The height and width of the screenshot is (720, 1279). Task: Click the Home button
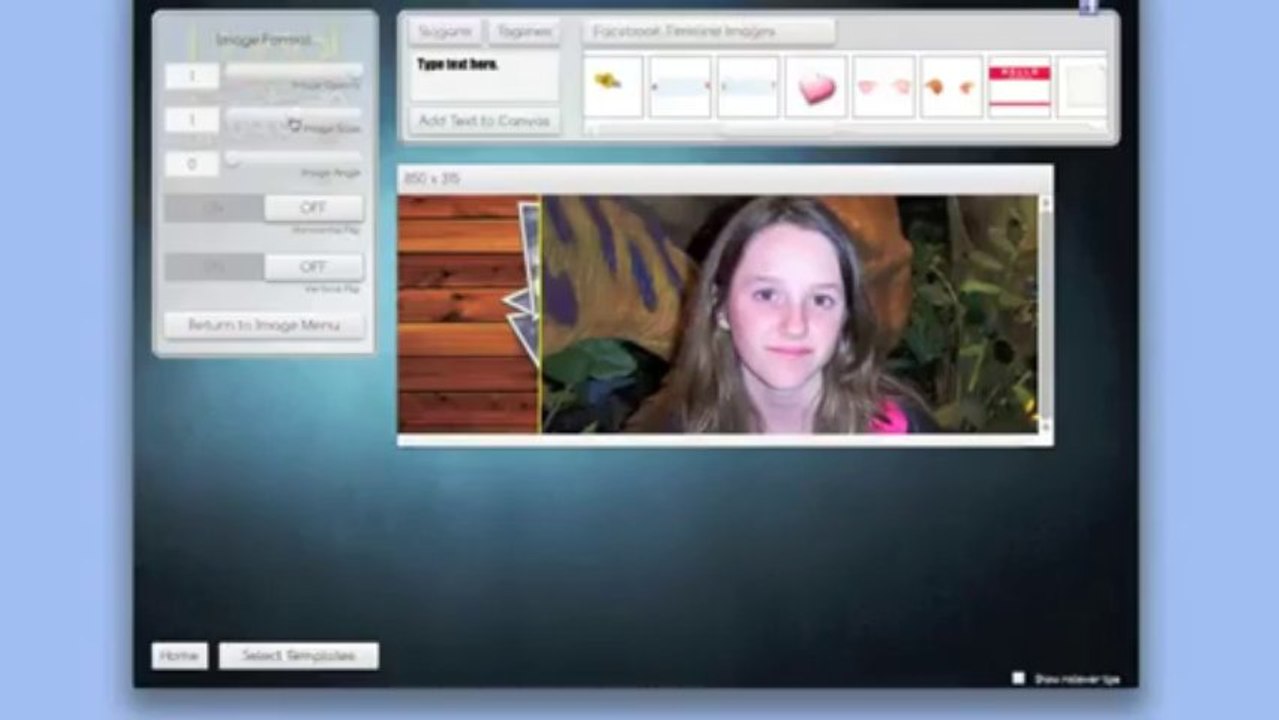pyautogui.click(x=180, y=656)
